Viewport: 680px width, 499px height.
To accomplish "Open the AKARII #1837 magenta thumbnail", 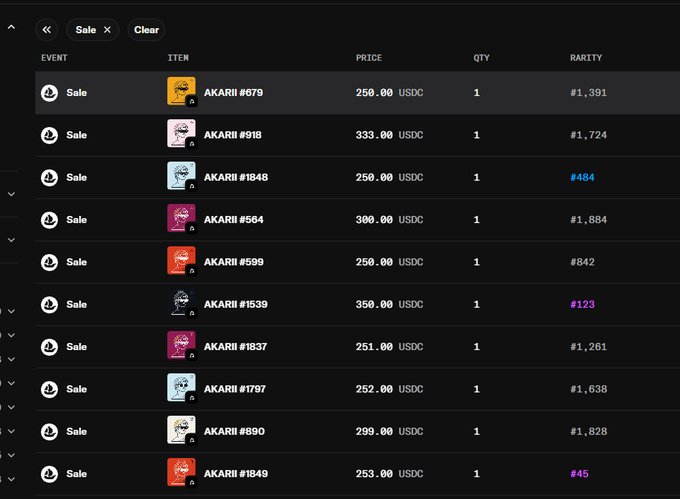I will [181, 345].
